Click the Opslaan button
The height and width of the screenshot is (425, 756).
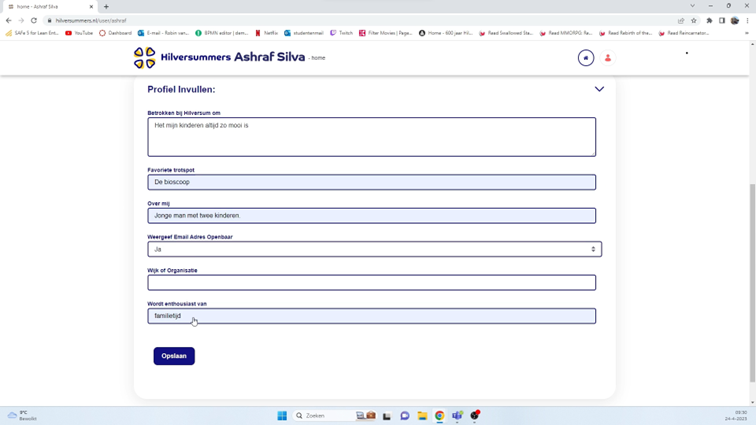[174, 356]
